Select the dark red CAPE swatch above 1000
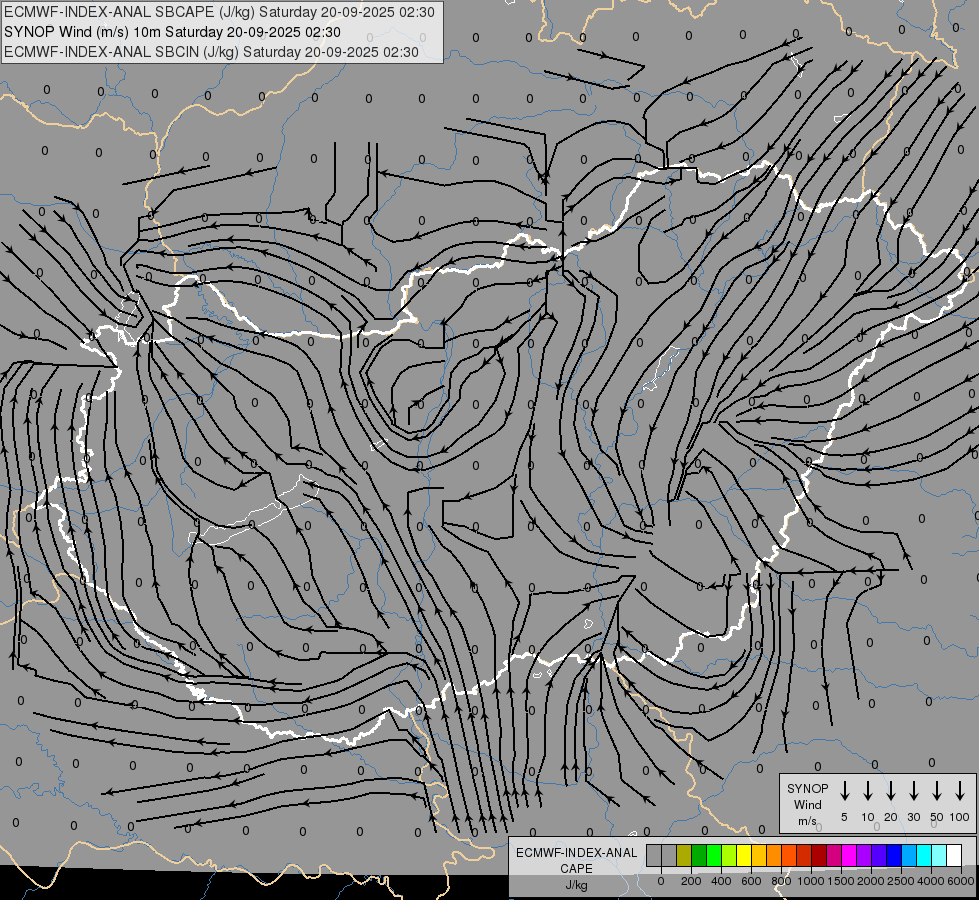This screenshot has height=900, width=979. (x=819, y=855)
